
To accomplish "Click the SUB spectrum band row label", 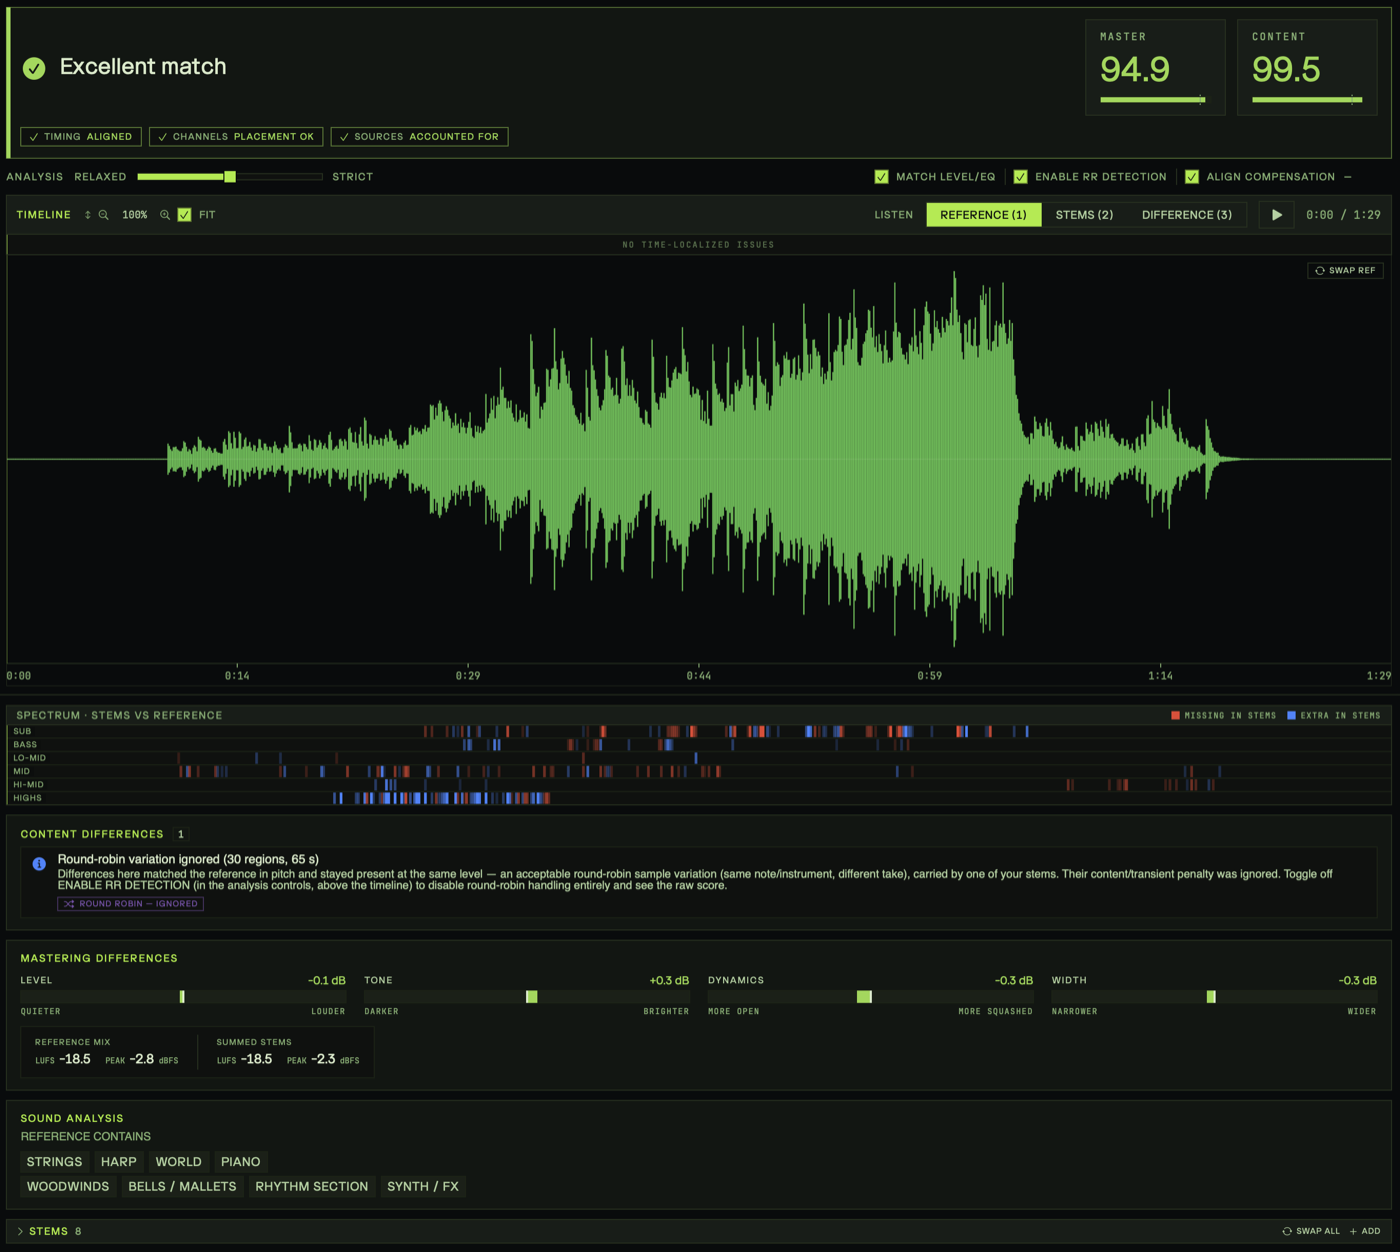I will (22, 732).
